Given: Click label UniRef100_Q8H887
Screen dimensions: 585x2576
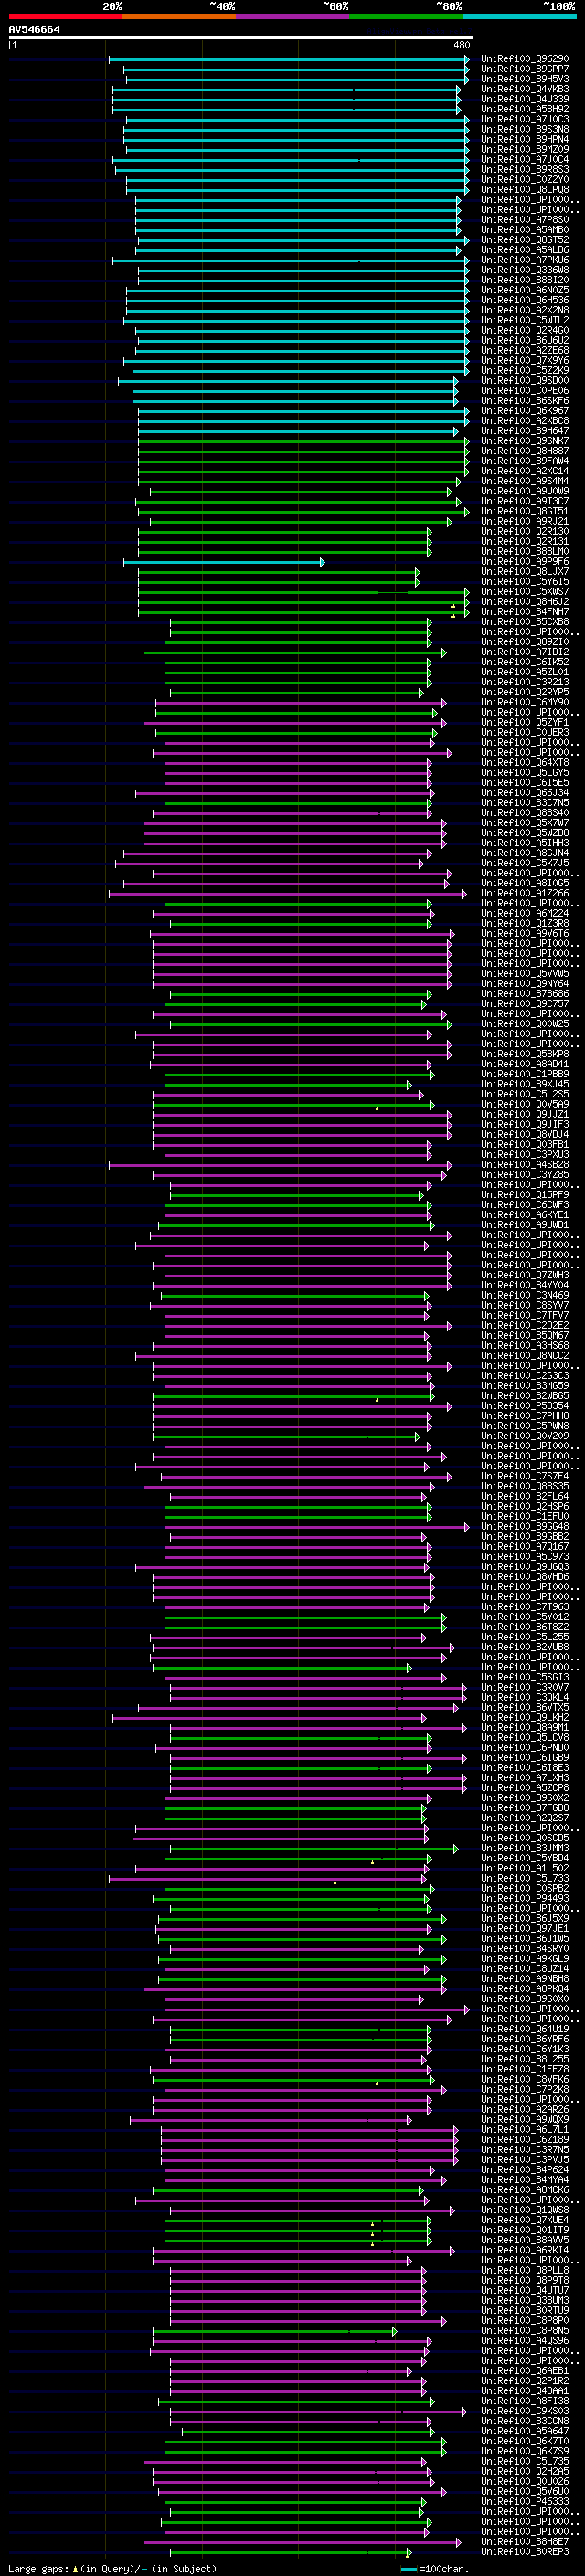Looking at the screenshot, I should [x=525, y=451].
